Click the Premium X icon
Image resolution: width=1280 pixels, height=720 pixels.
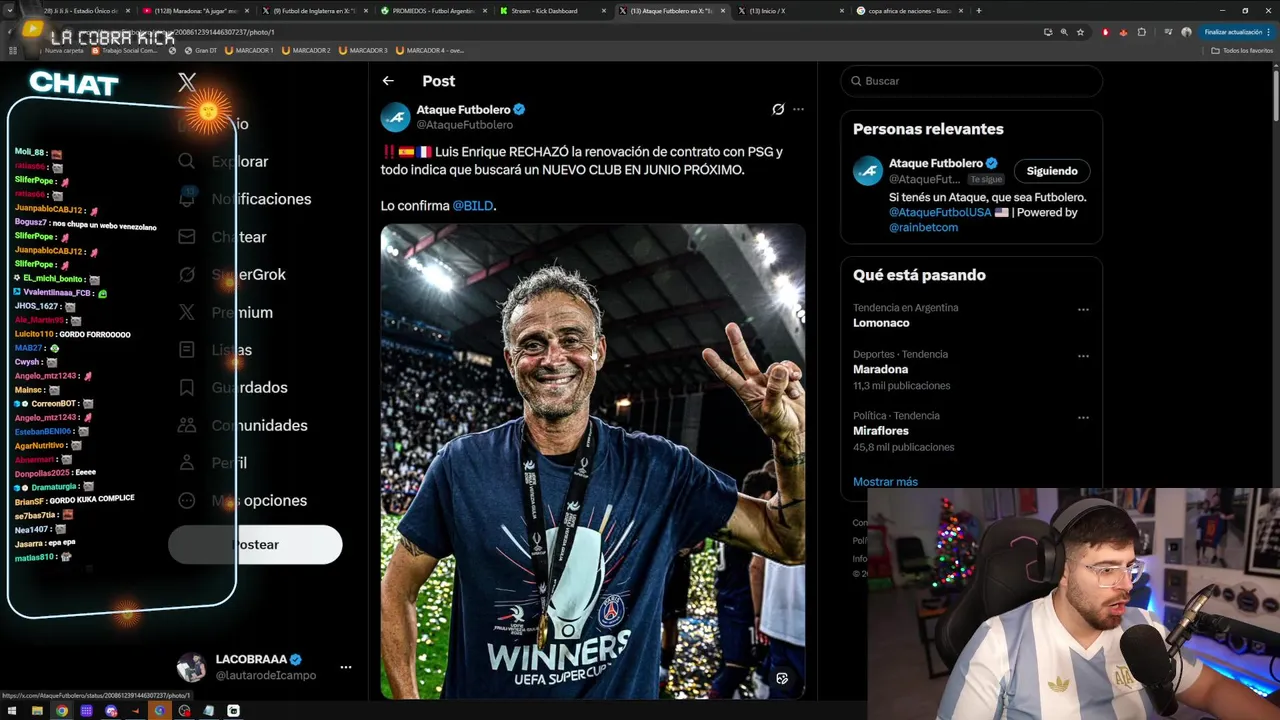pos(187,312)
